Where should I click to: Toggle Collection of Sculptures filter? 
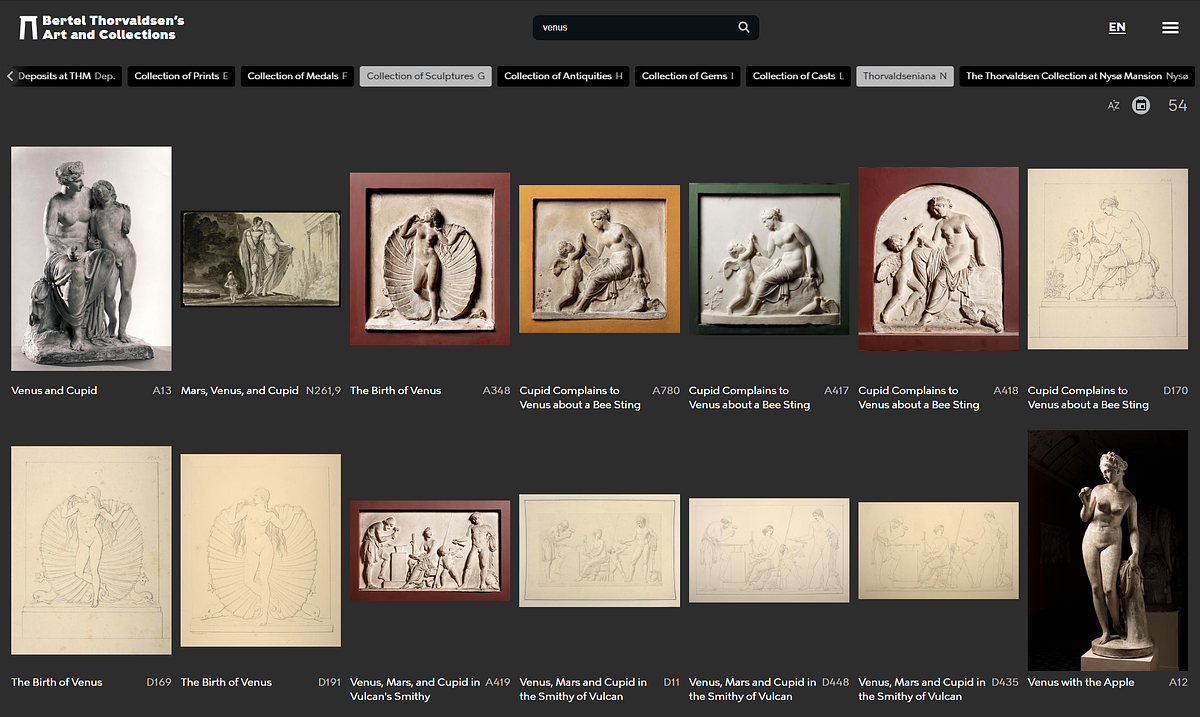click(x=426, y=76)
